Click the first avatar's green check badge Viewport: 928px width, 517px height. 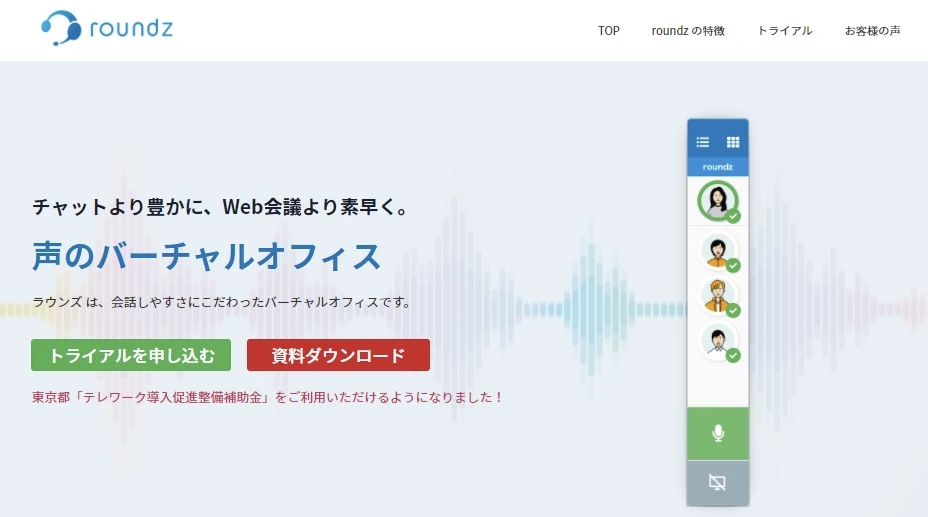(733, 216)
